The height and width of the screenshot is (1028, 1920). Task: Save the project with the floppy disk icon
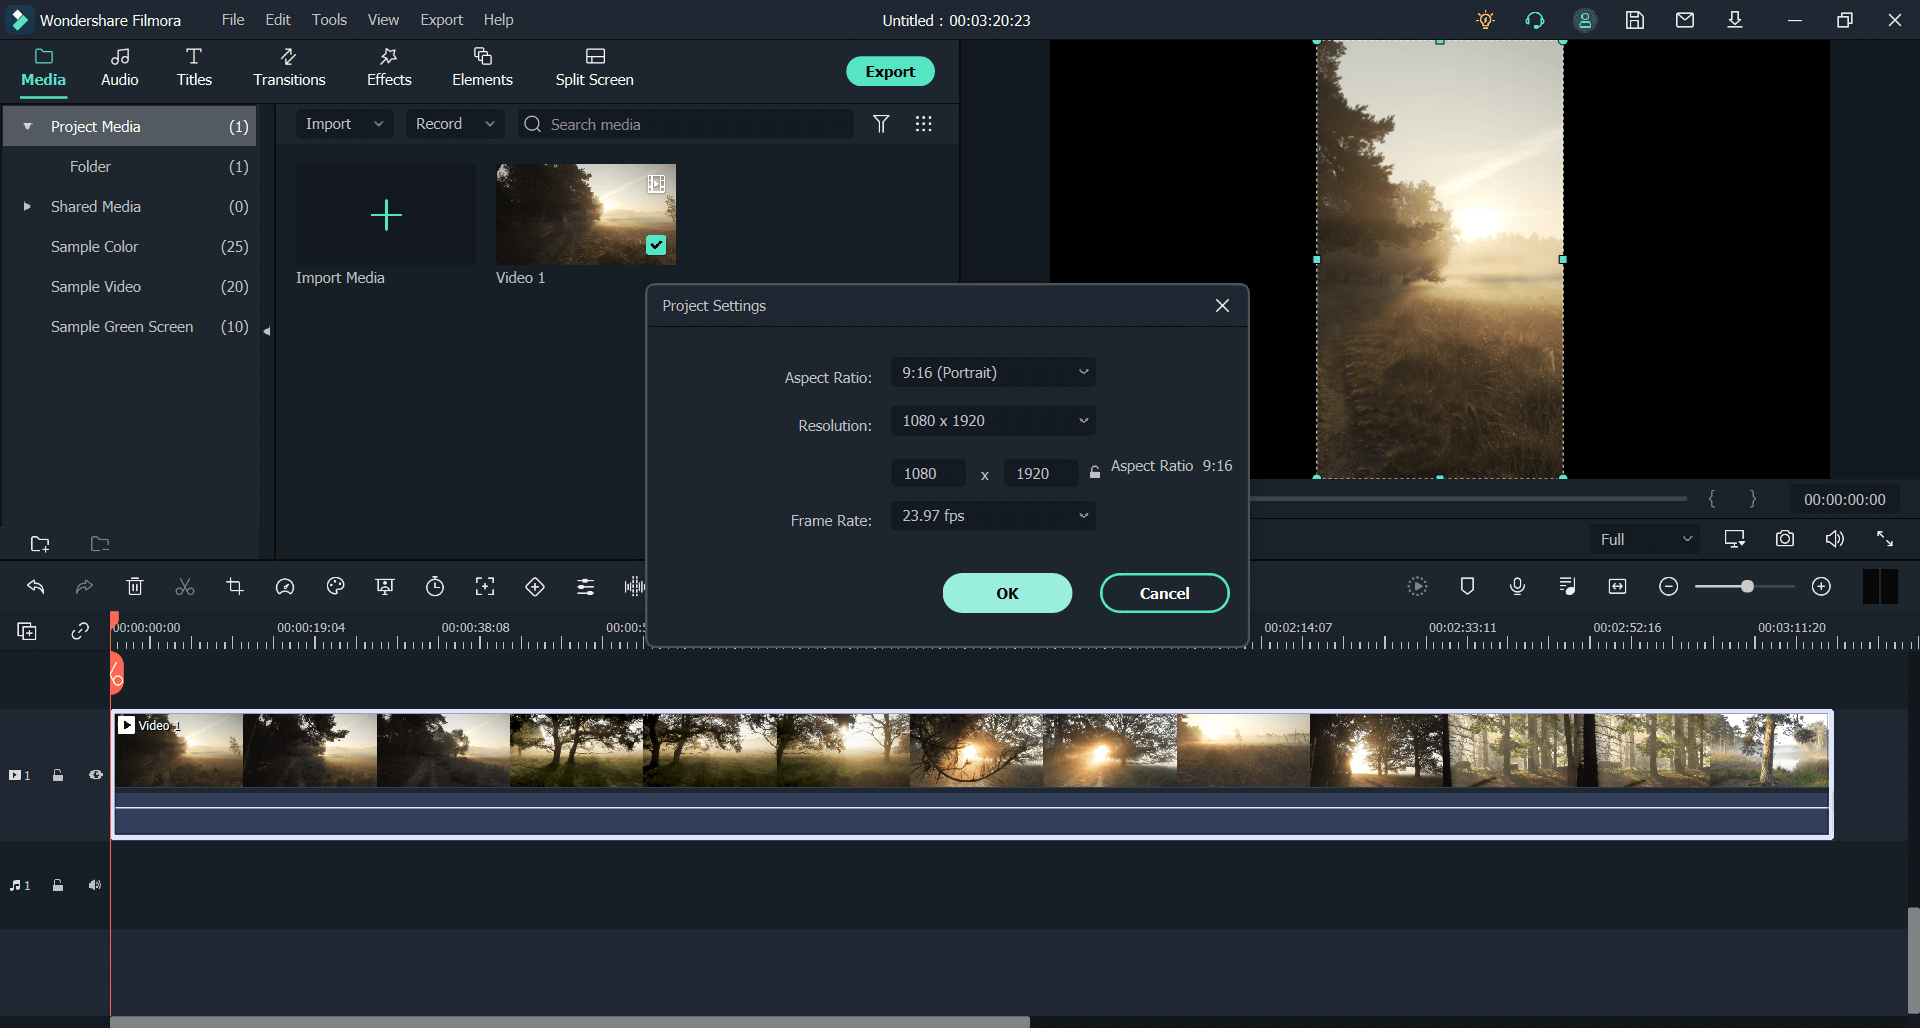(x=1635, y=20)
